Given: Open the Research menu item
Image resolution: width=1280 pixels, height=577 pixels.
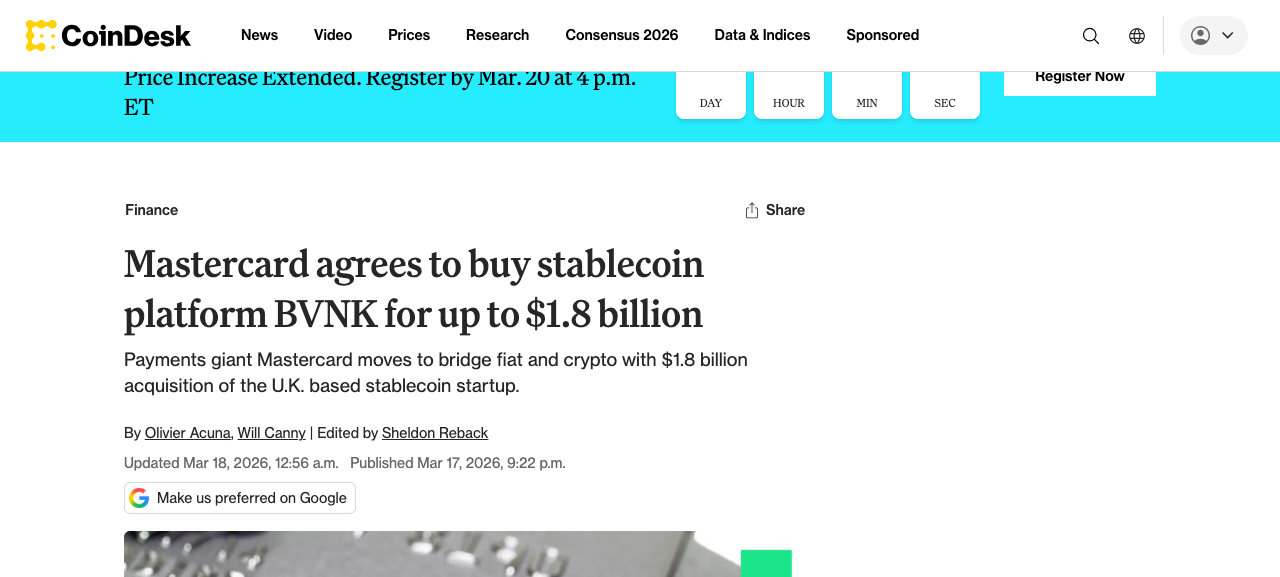Looking at the screenshot, I should [x=497, y=35].
